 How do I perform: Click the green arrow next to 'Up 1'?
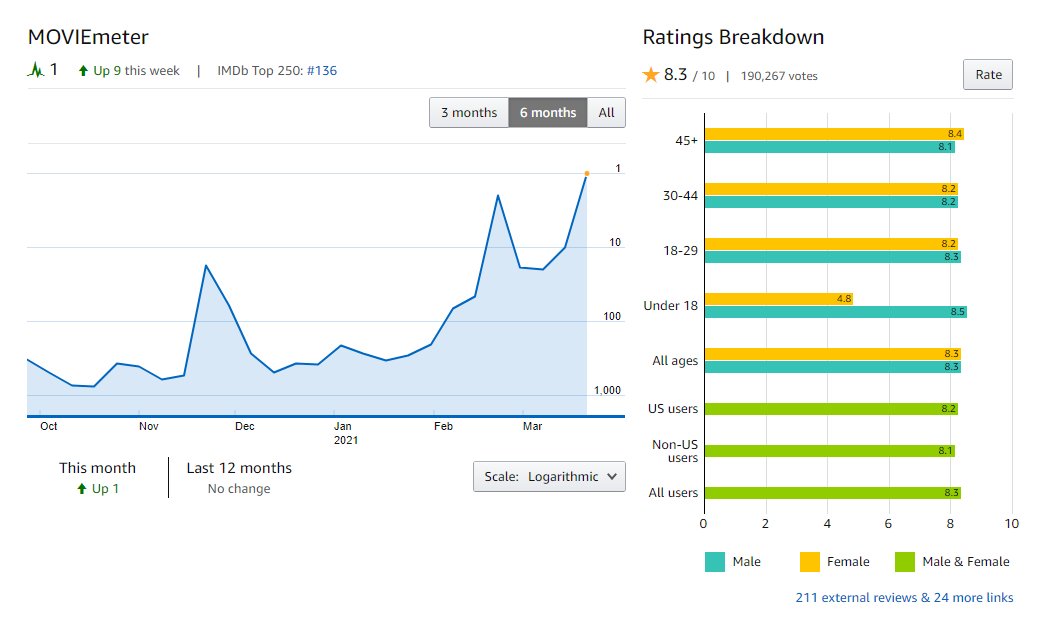pos(81,488)
